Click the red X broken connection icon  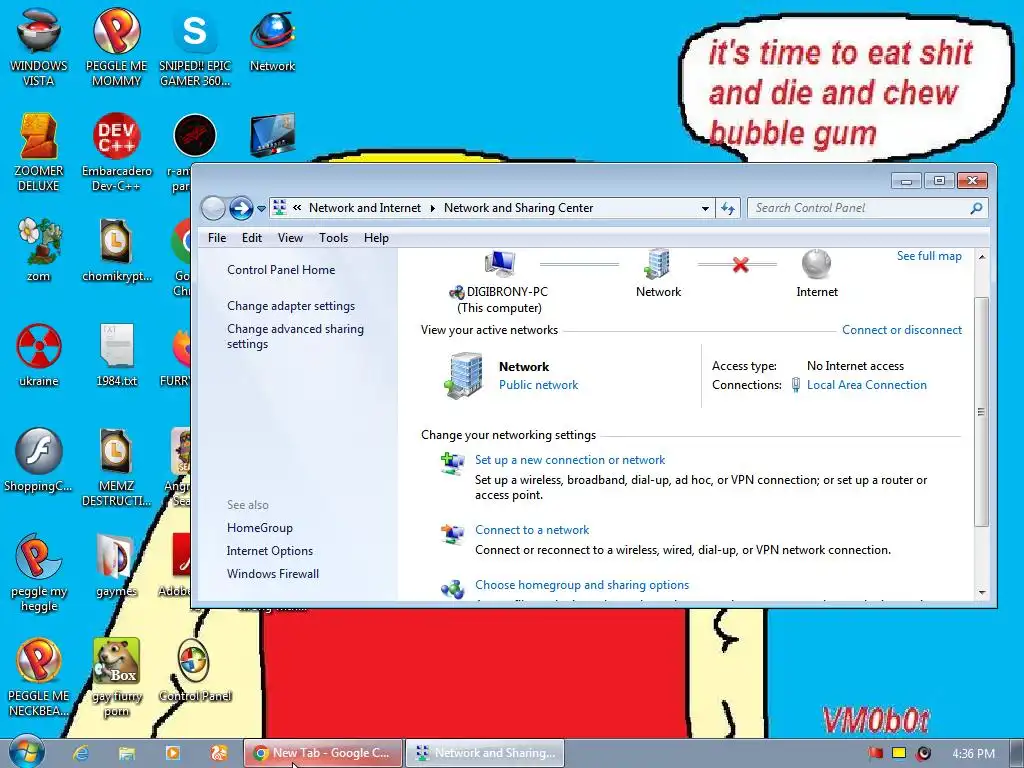click(x=740, y=264)
